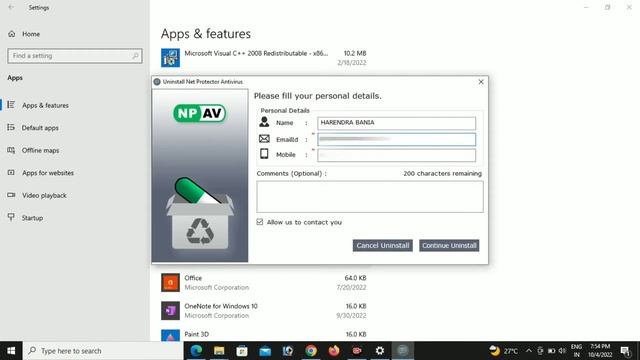
Task: Click the weather 27°C taskbar widget
Action: (504, 351)
